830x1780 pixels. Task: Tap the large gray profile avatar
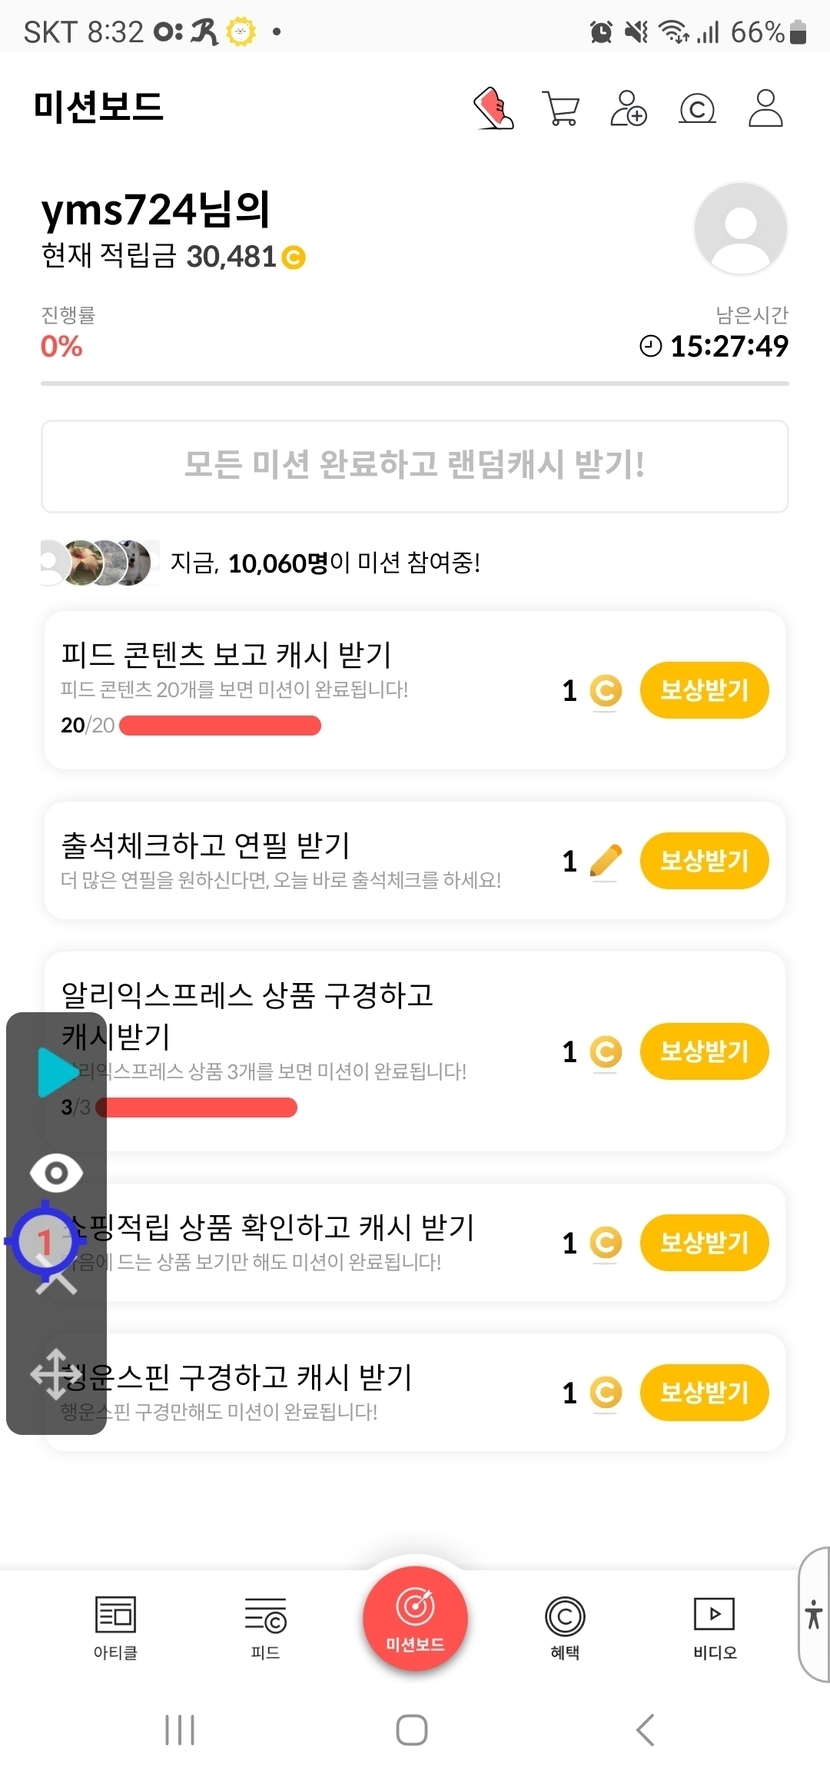pos(740,229)
